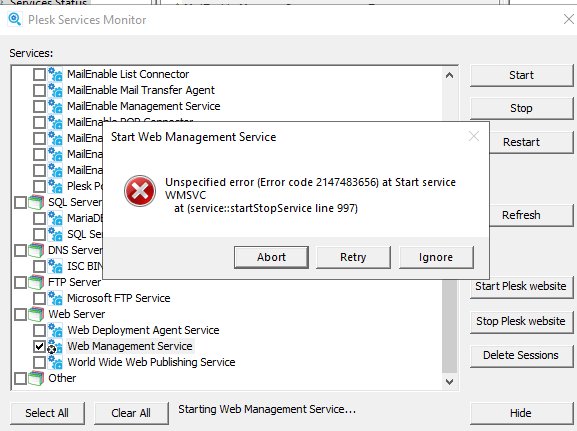The image size is (577, 431).
Task: Check the Microsoft FTP Service checkbox
Action: tap(39, 298)
